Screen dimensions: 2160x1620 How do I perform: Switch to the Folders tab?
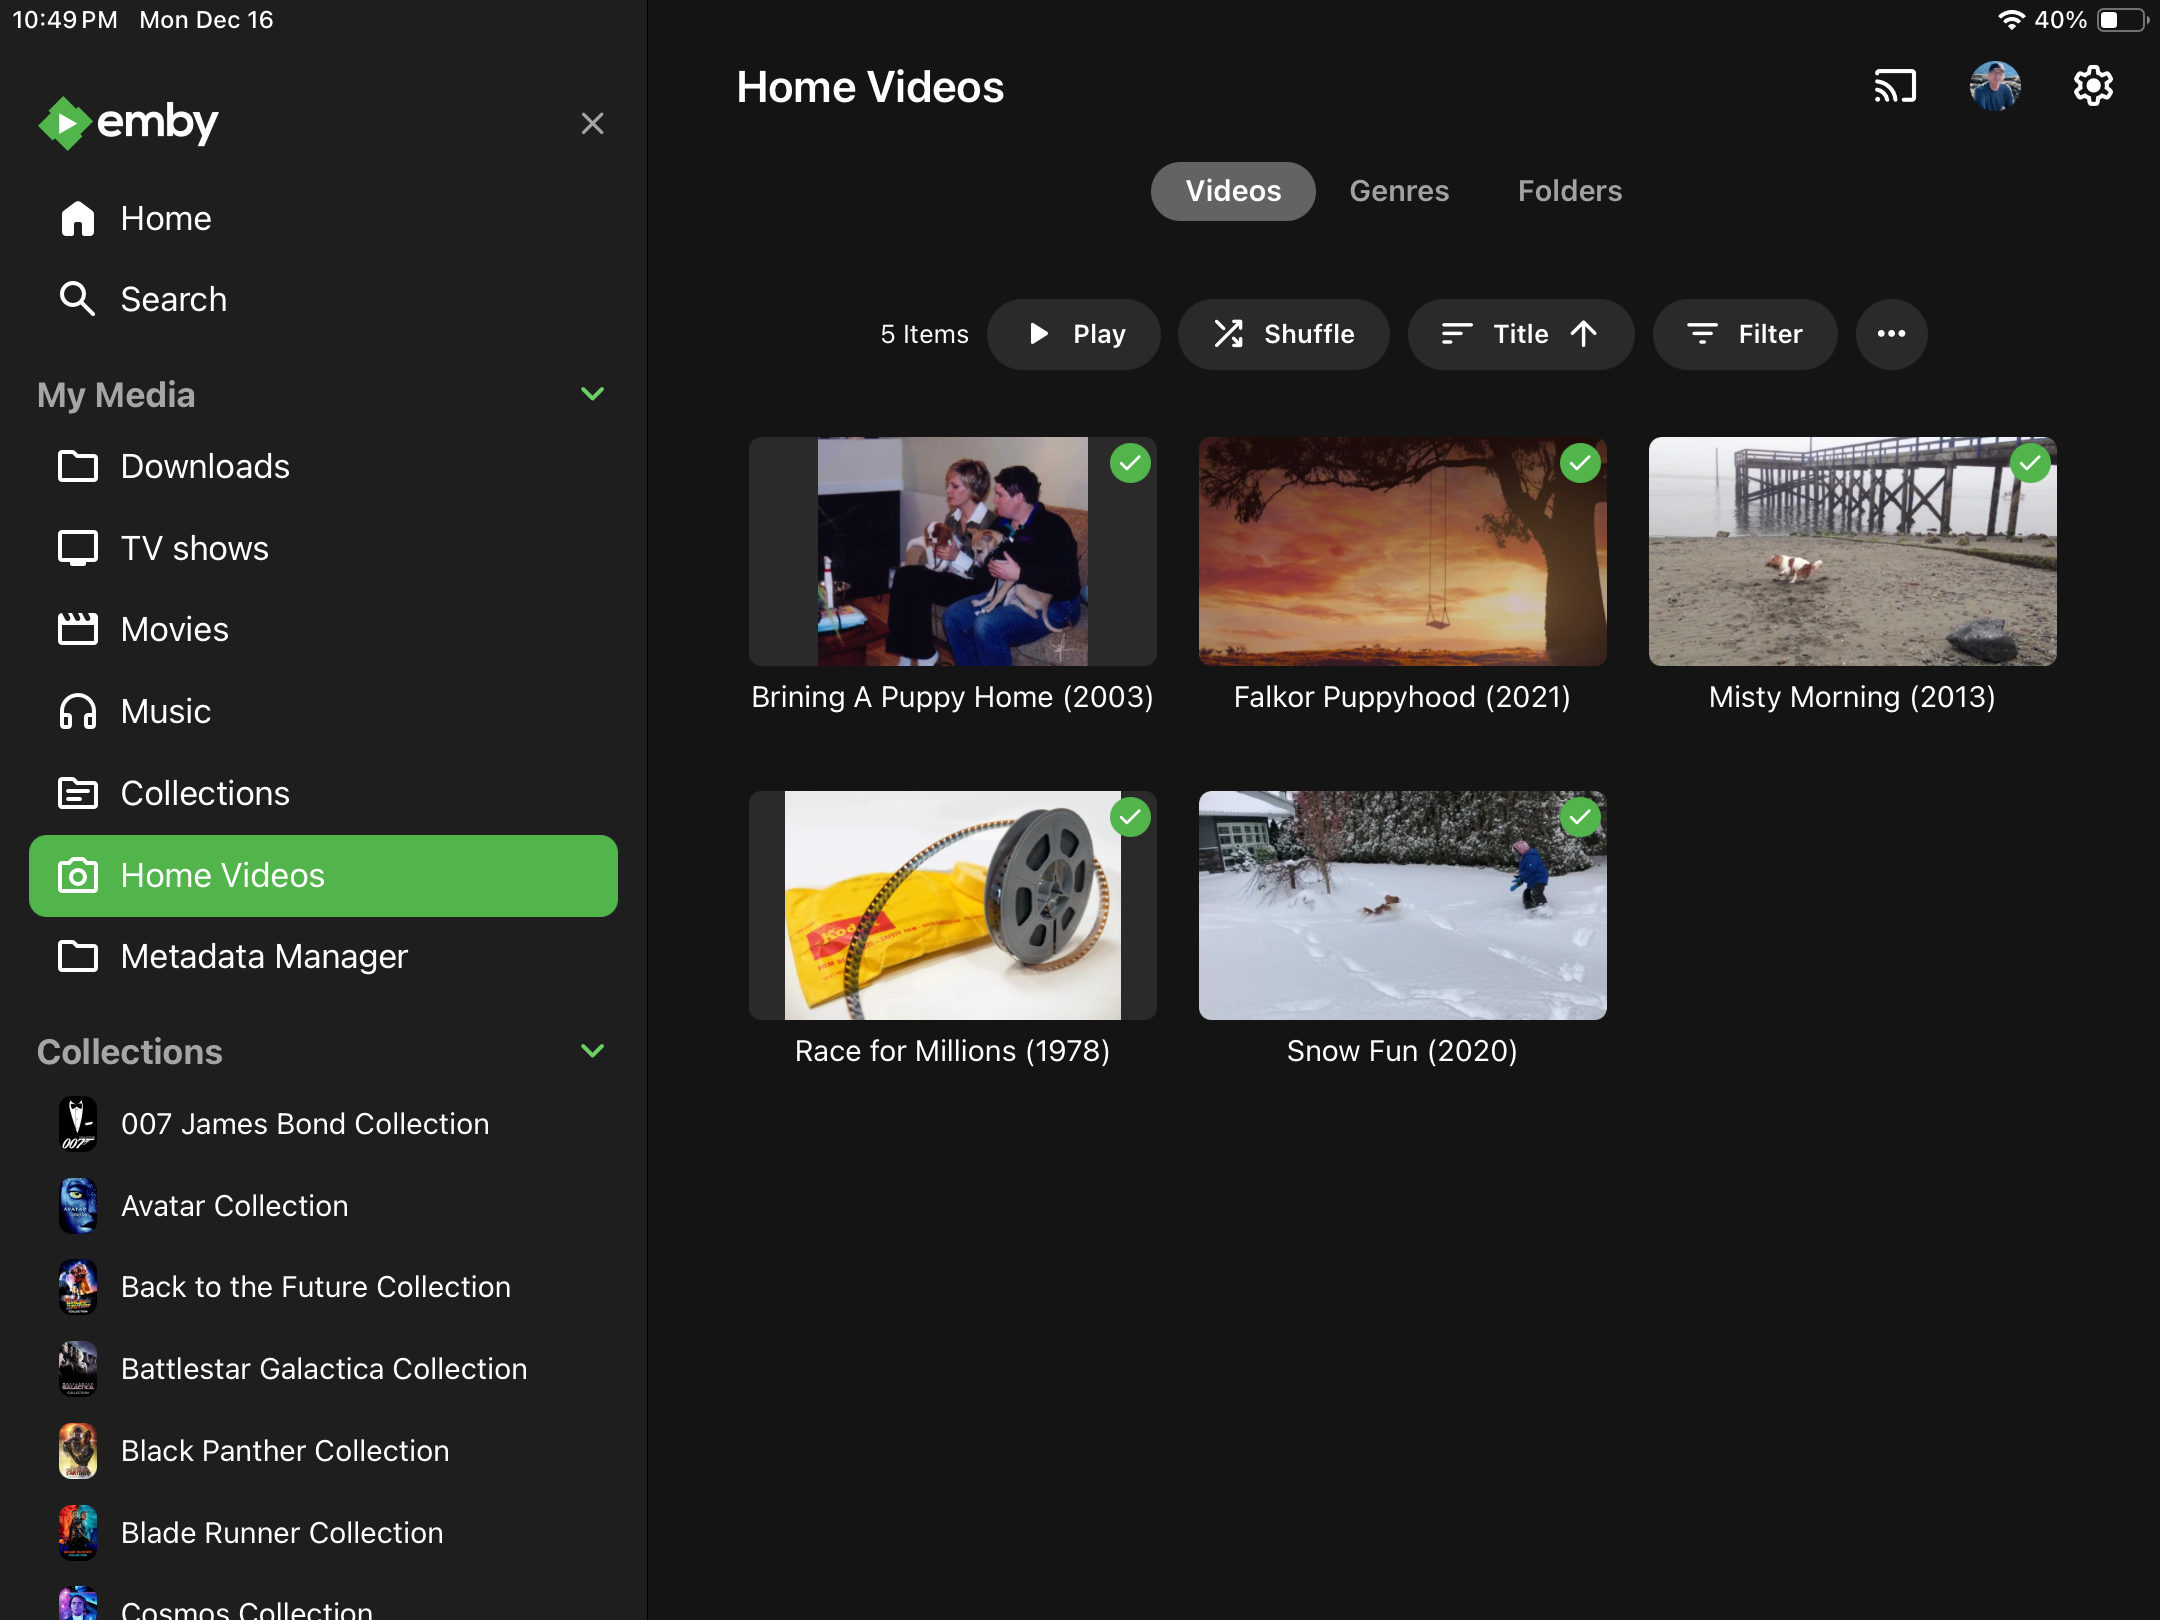(x=1569, y=191)
